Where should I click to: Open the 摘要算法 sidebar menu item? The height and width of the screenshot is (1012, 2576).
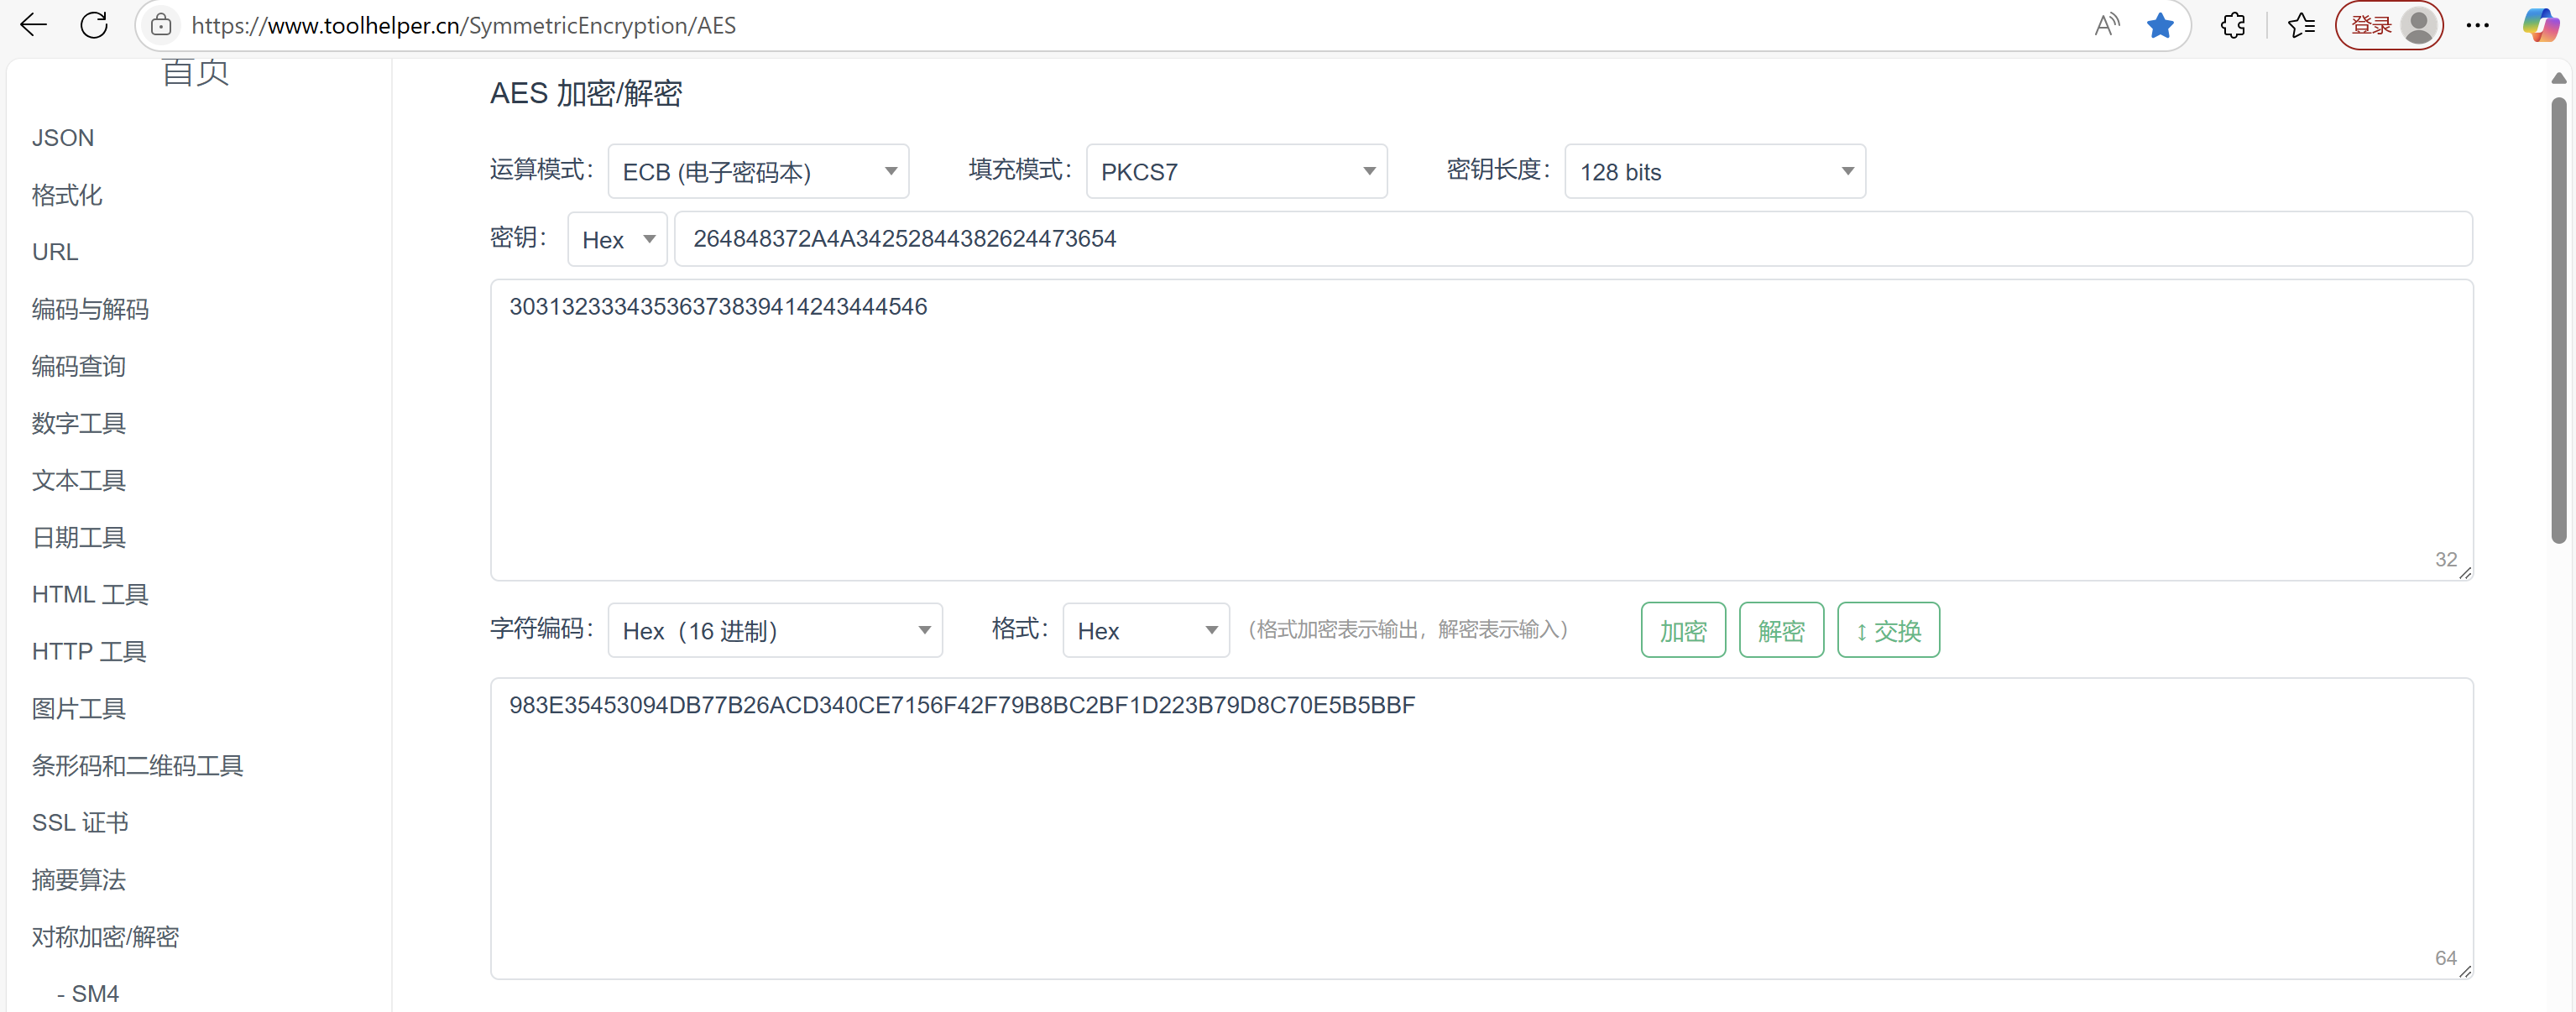click(78, 880)
